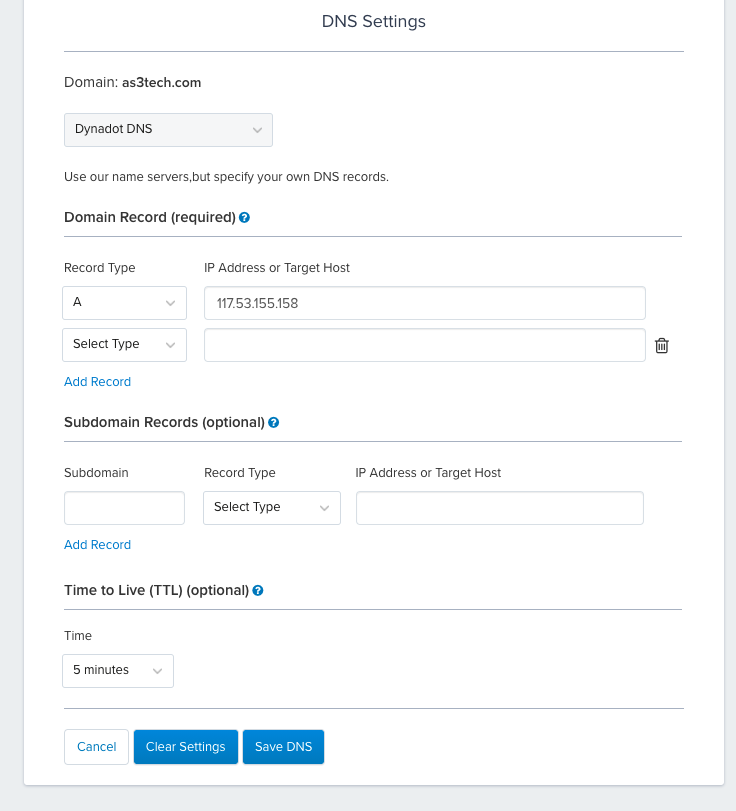Open the Select Type dropdown for second record
The height and width of the screenshot is (811, 736).
(x=124, y=344)
